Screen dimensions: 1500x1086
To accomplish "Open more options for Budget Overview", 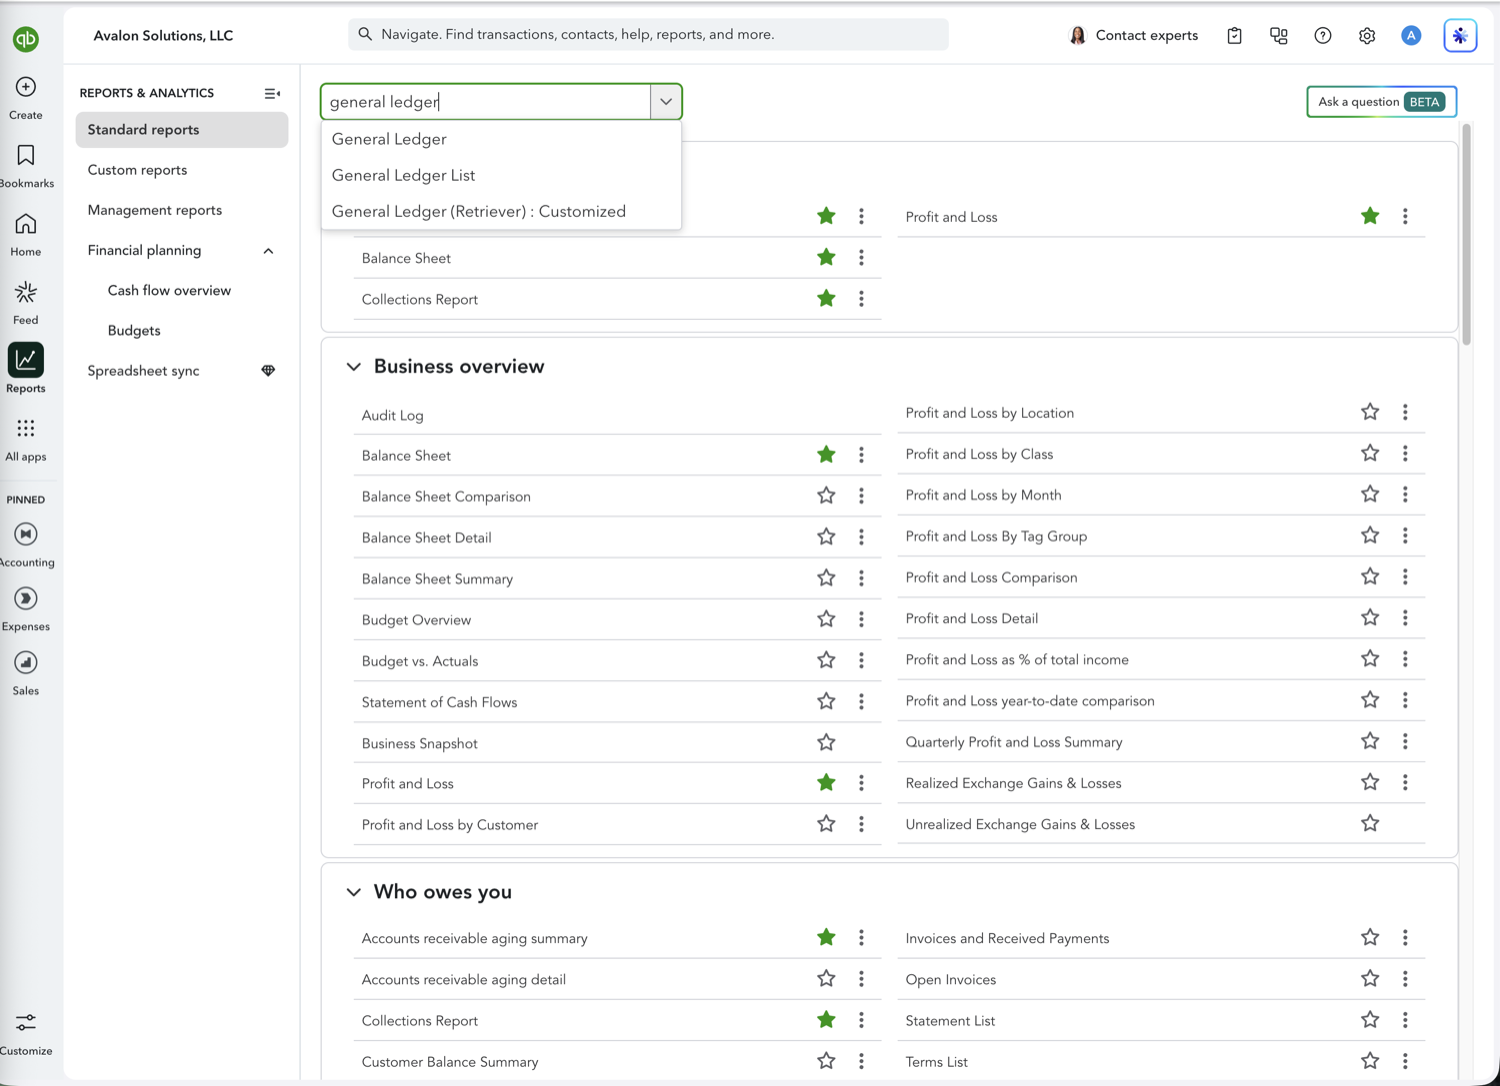I will 861,620.
